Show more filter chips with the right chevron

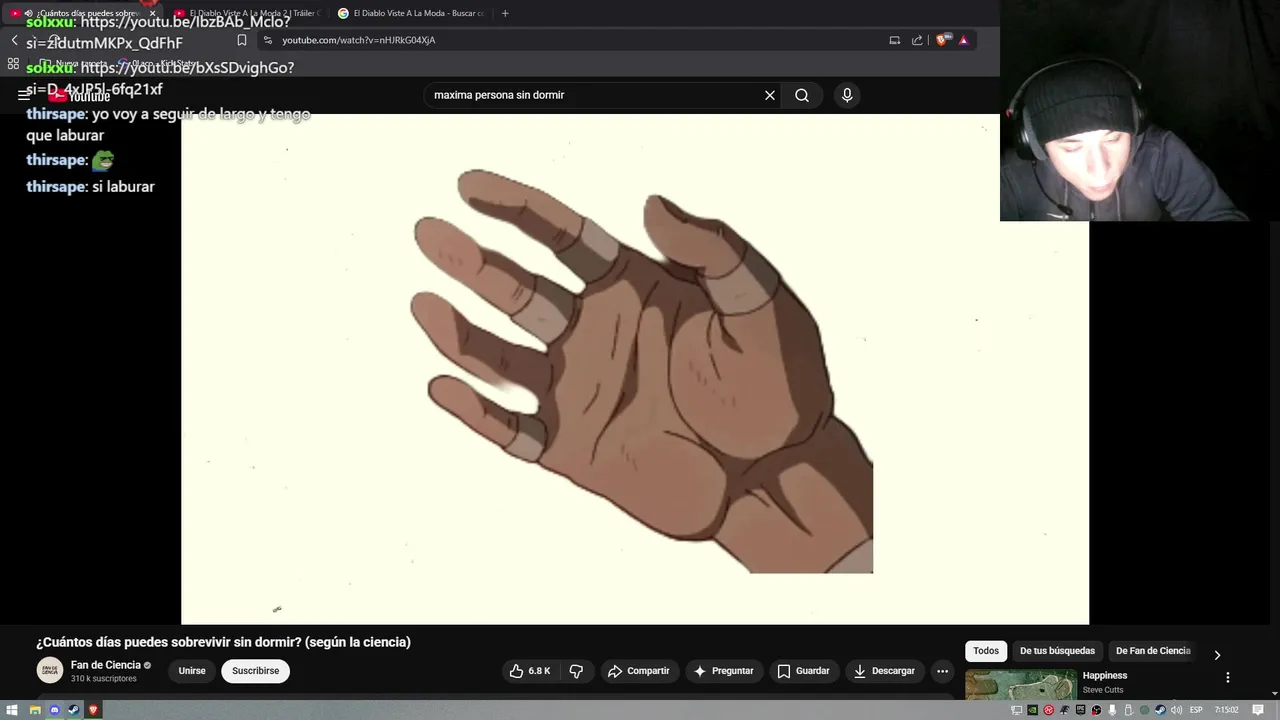click(1217, 655)
